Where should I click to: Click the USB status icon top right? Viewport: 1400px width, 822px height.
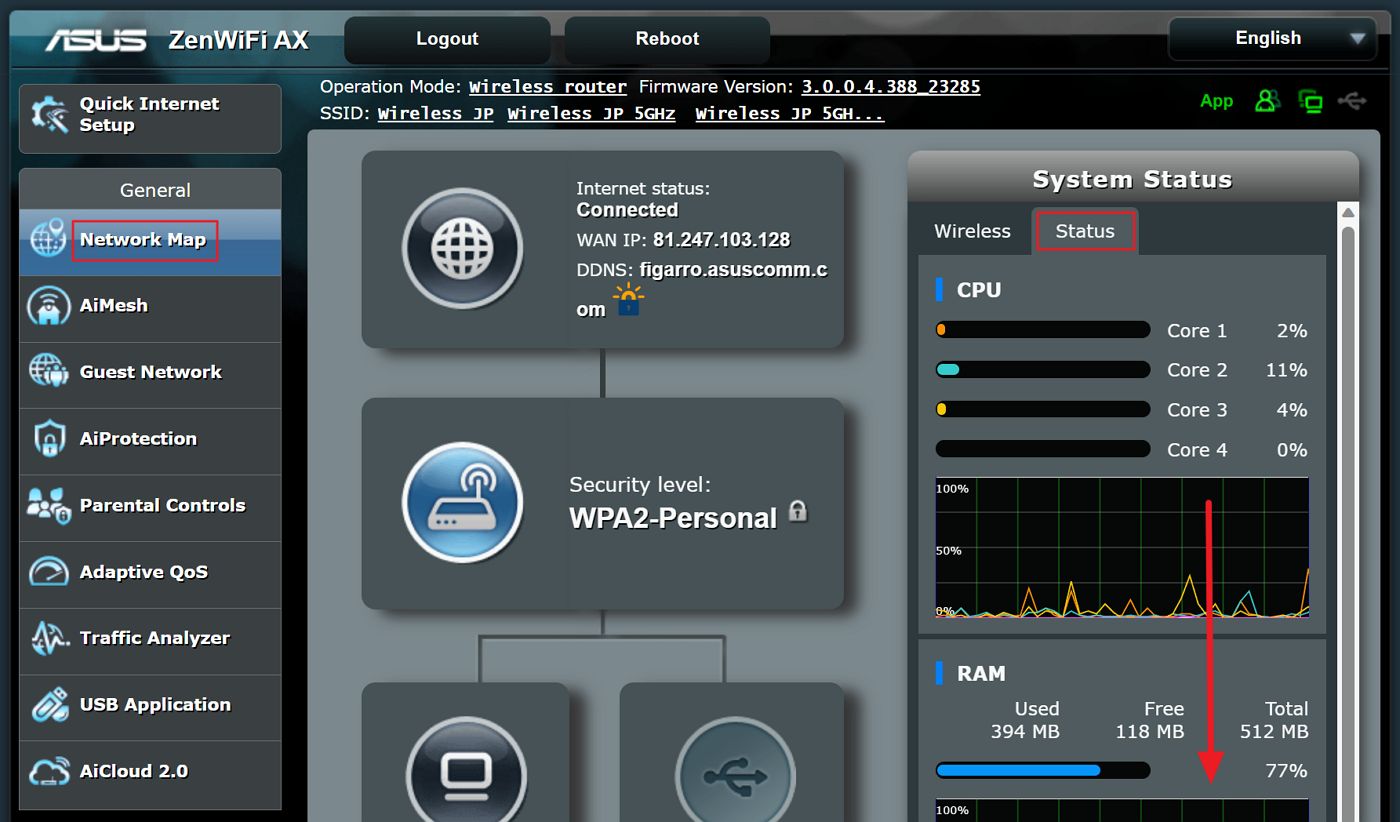click(x=1352, y=101)
